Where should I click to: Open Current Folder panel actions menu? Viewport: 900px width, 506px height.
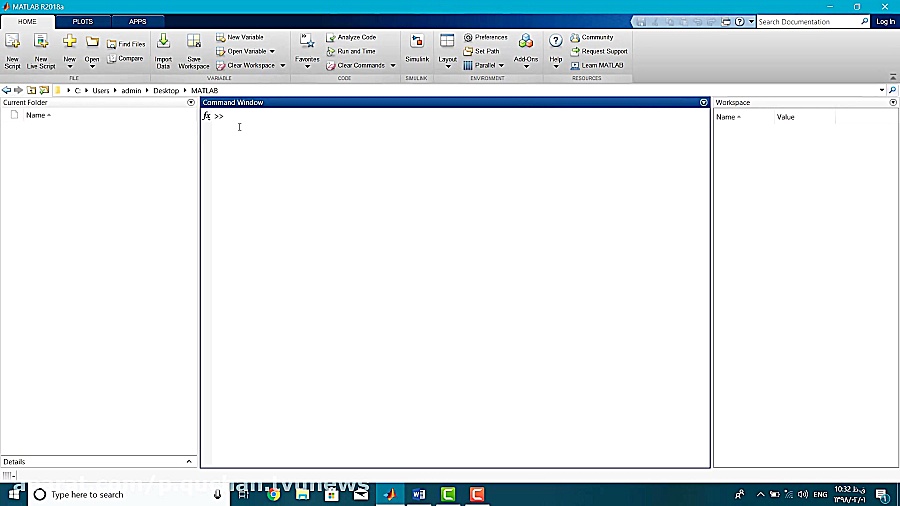pyautogui.click(x=191, y=103)
